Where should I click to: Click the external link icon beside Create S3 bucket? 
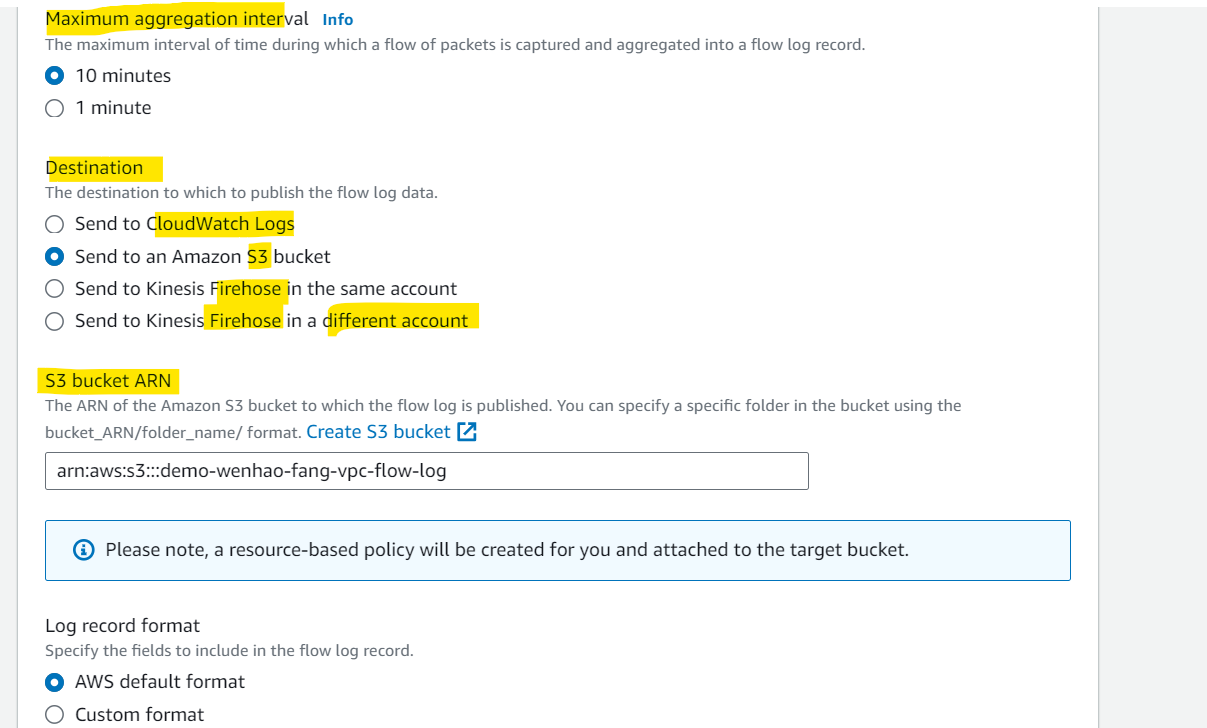point(467,432)
